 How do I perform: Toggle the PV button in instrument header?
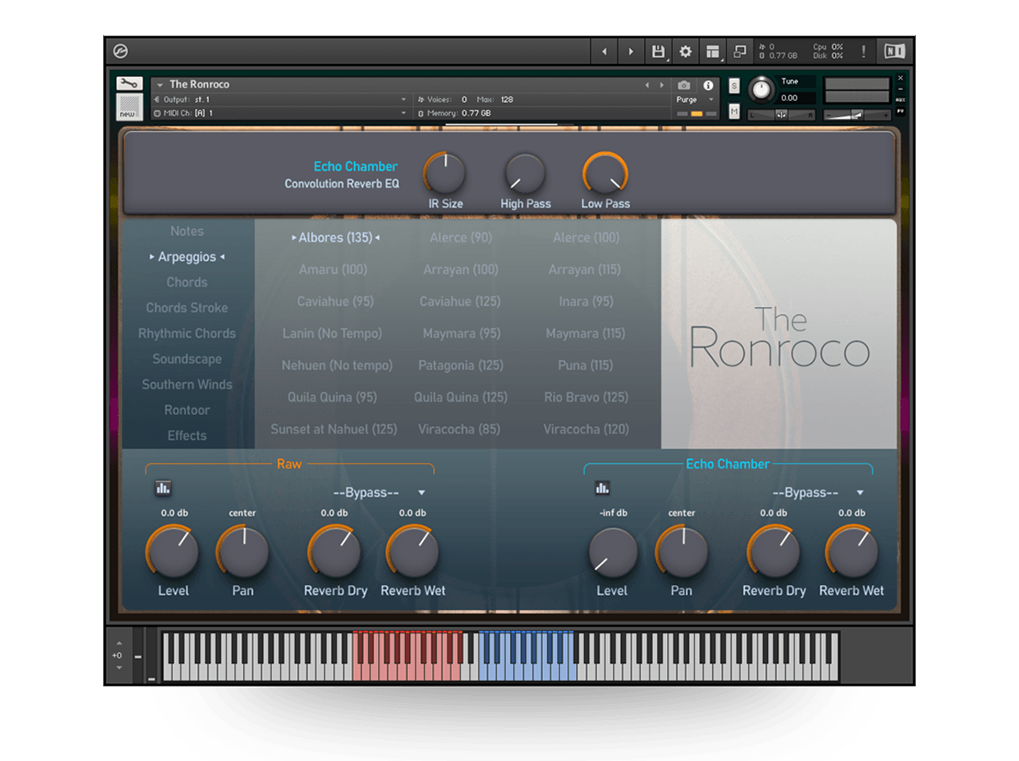[900, 111]
